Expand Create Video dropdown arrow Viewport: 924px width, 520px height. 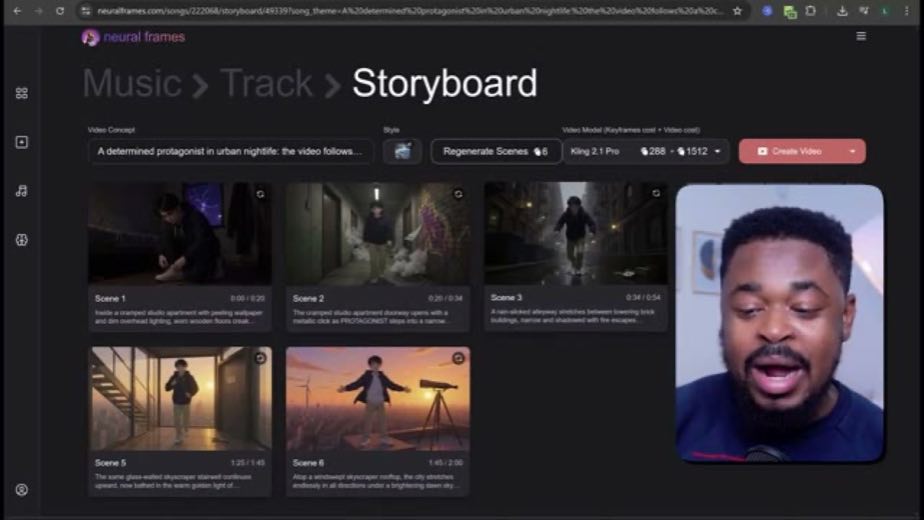click(853, 152)
